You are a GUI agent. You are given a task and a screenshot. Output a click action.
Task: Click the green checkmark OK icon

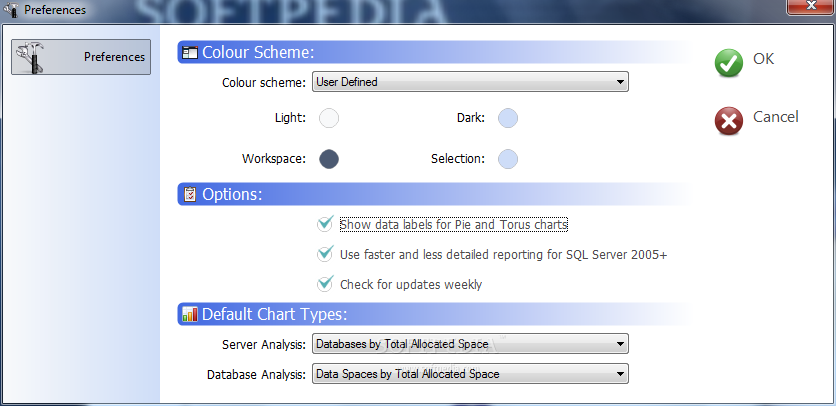728,63
